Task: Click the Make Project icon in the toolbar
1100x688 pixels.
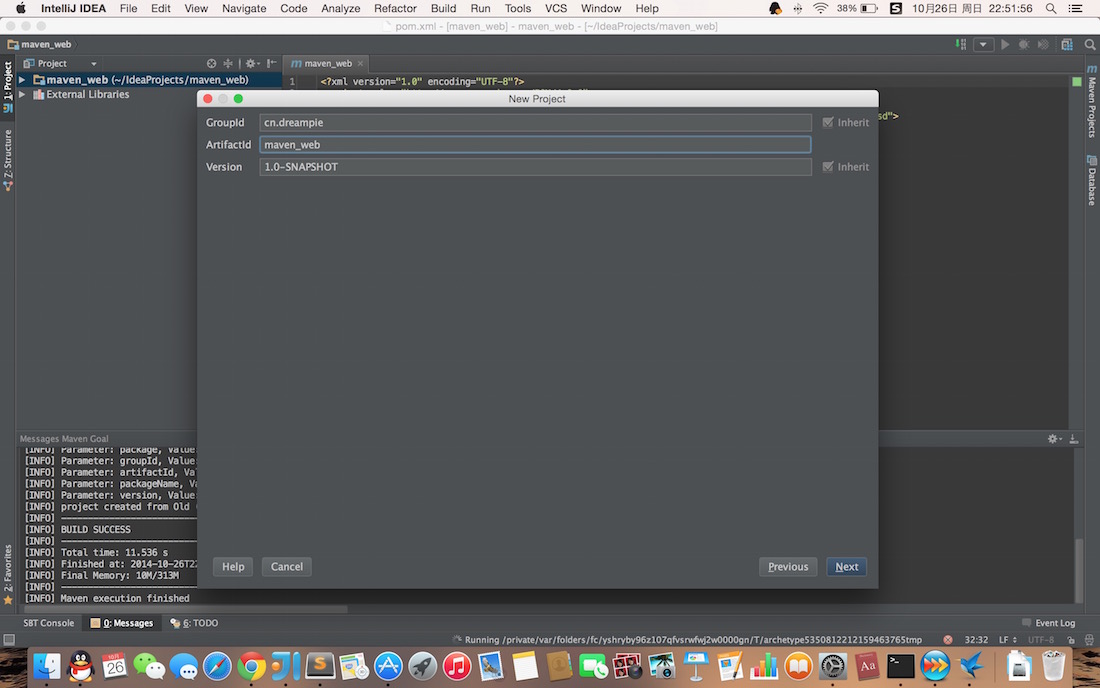Action: click(x=961, y=44)
